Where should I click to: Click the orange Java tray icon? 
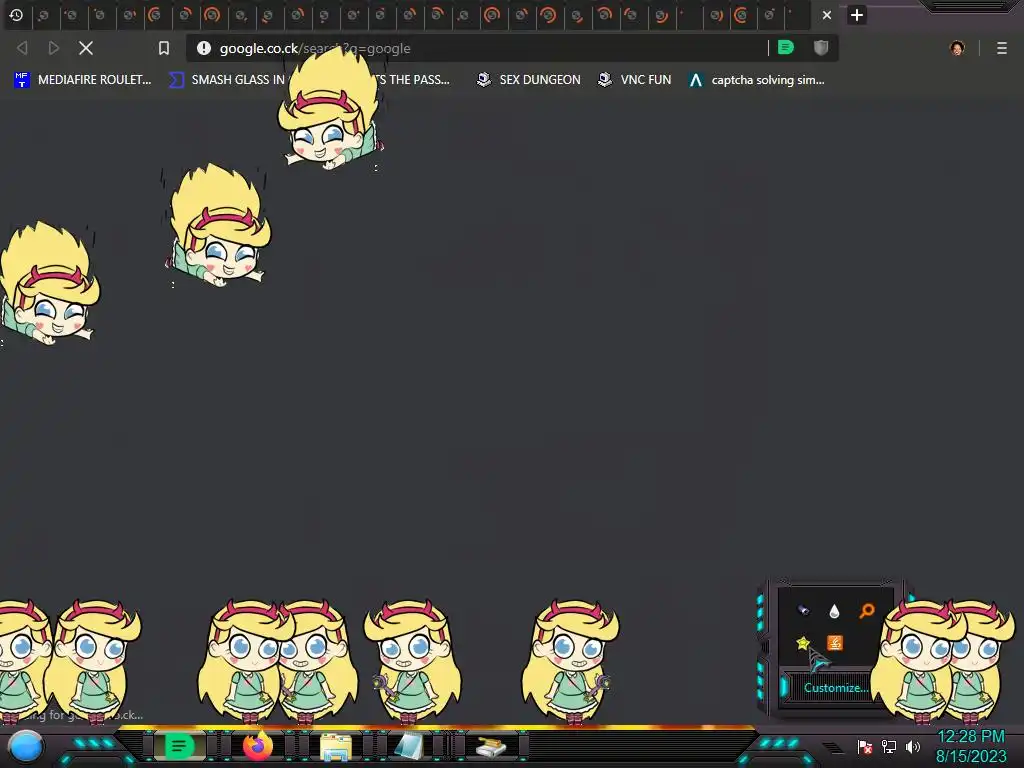[x=835, y=643]
